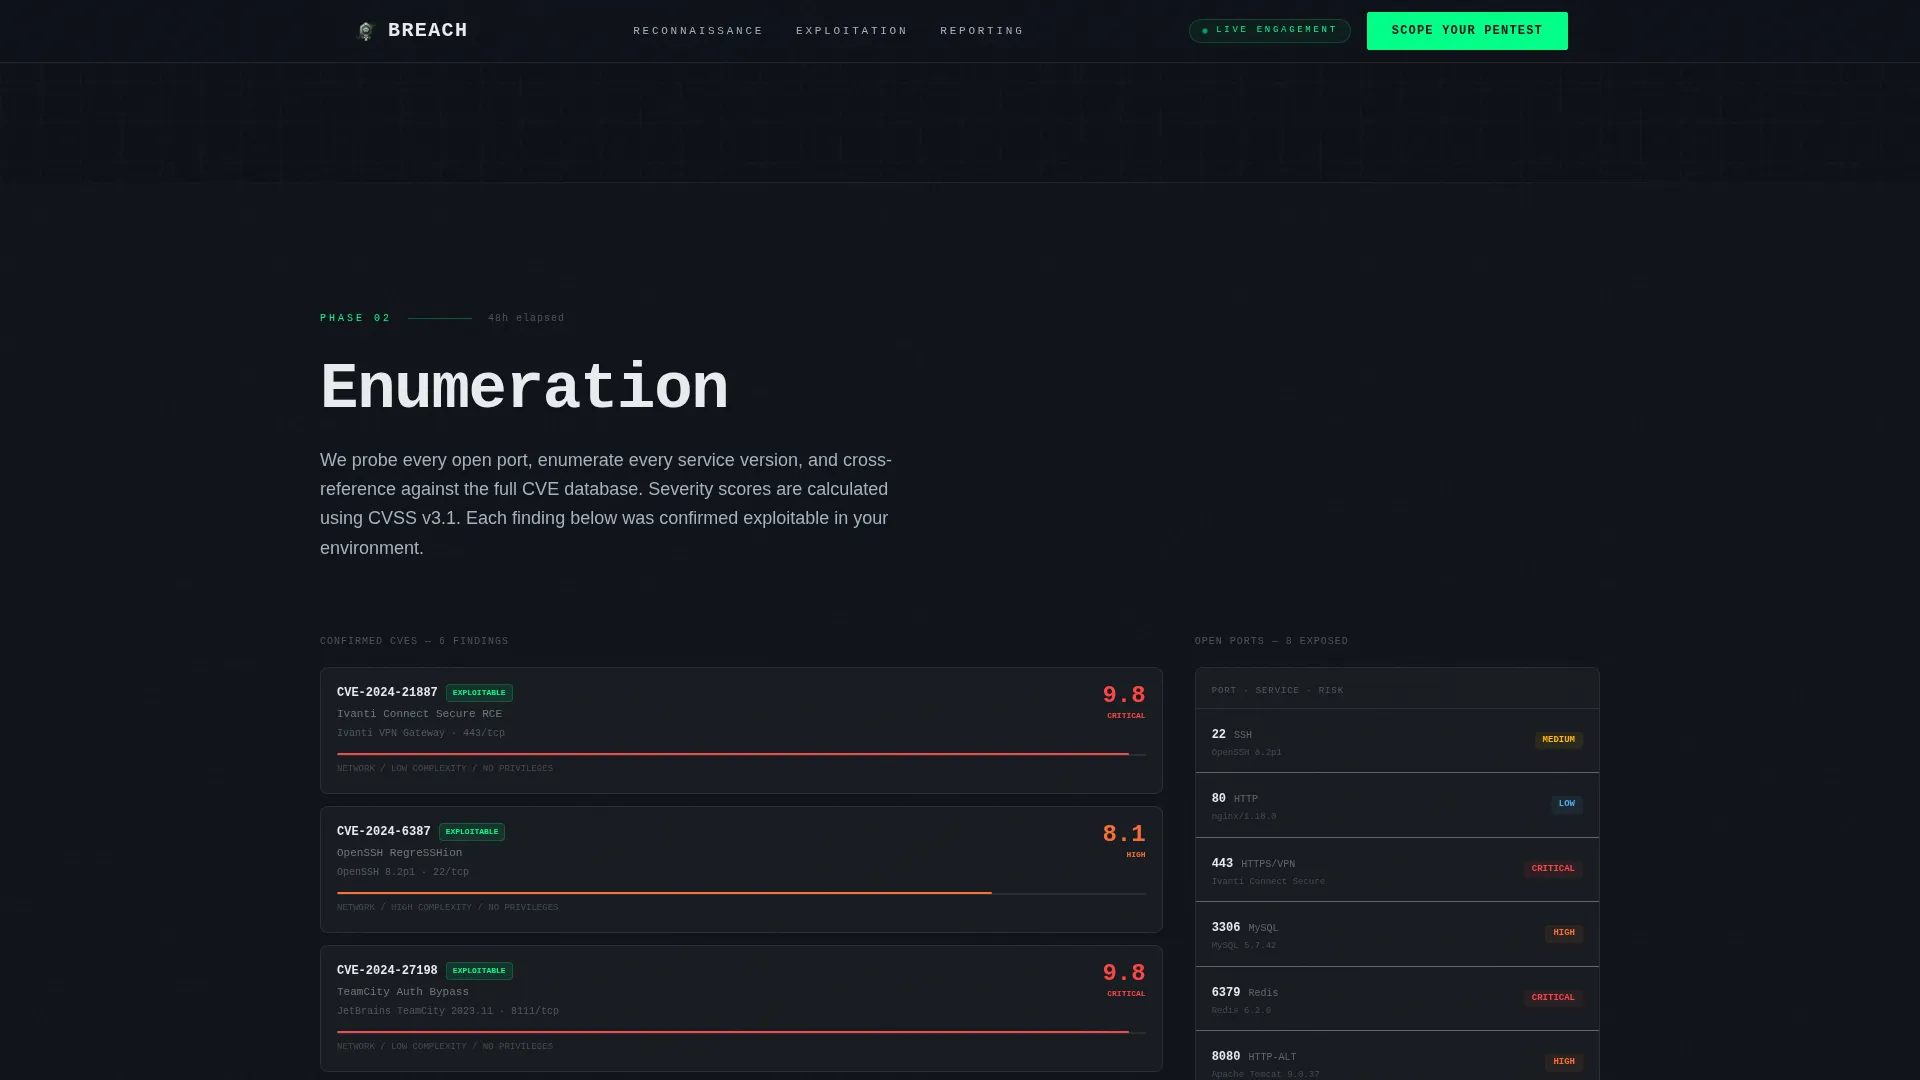This screenshot has width=1920, height=1080.
Task: Select the port 6379 Redis row
Action: [1397, 999]
